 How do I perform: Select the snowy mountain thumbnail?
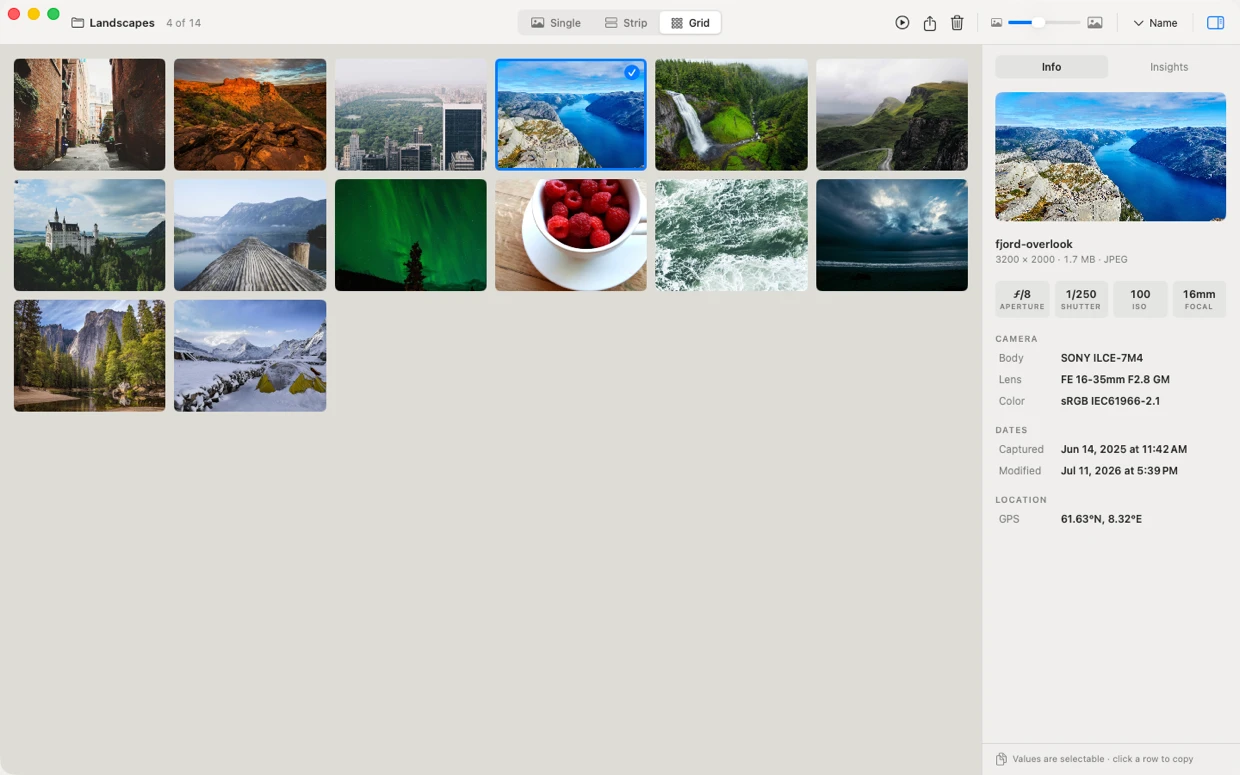[x=250, y=356]
